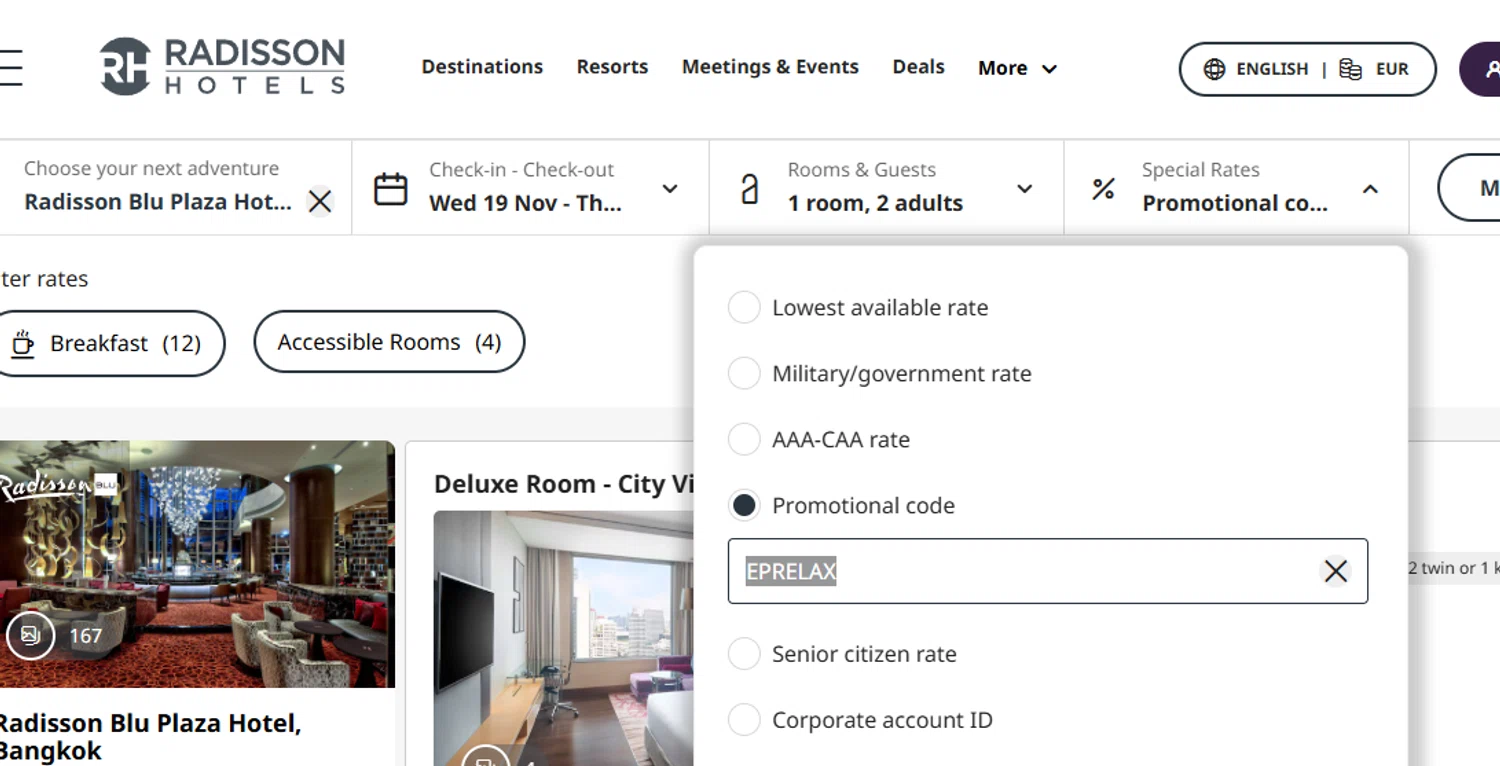Clear the promotional code field
Screen dimensions: 1500x766
coord(1335,571)
